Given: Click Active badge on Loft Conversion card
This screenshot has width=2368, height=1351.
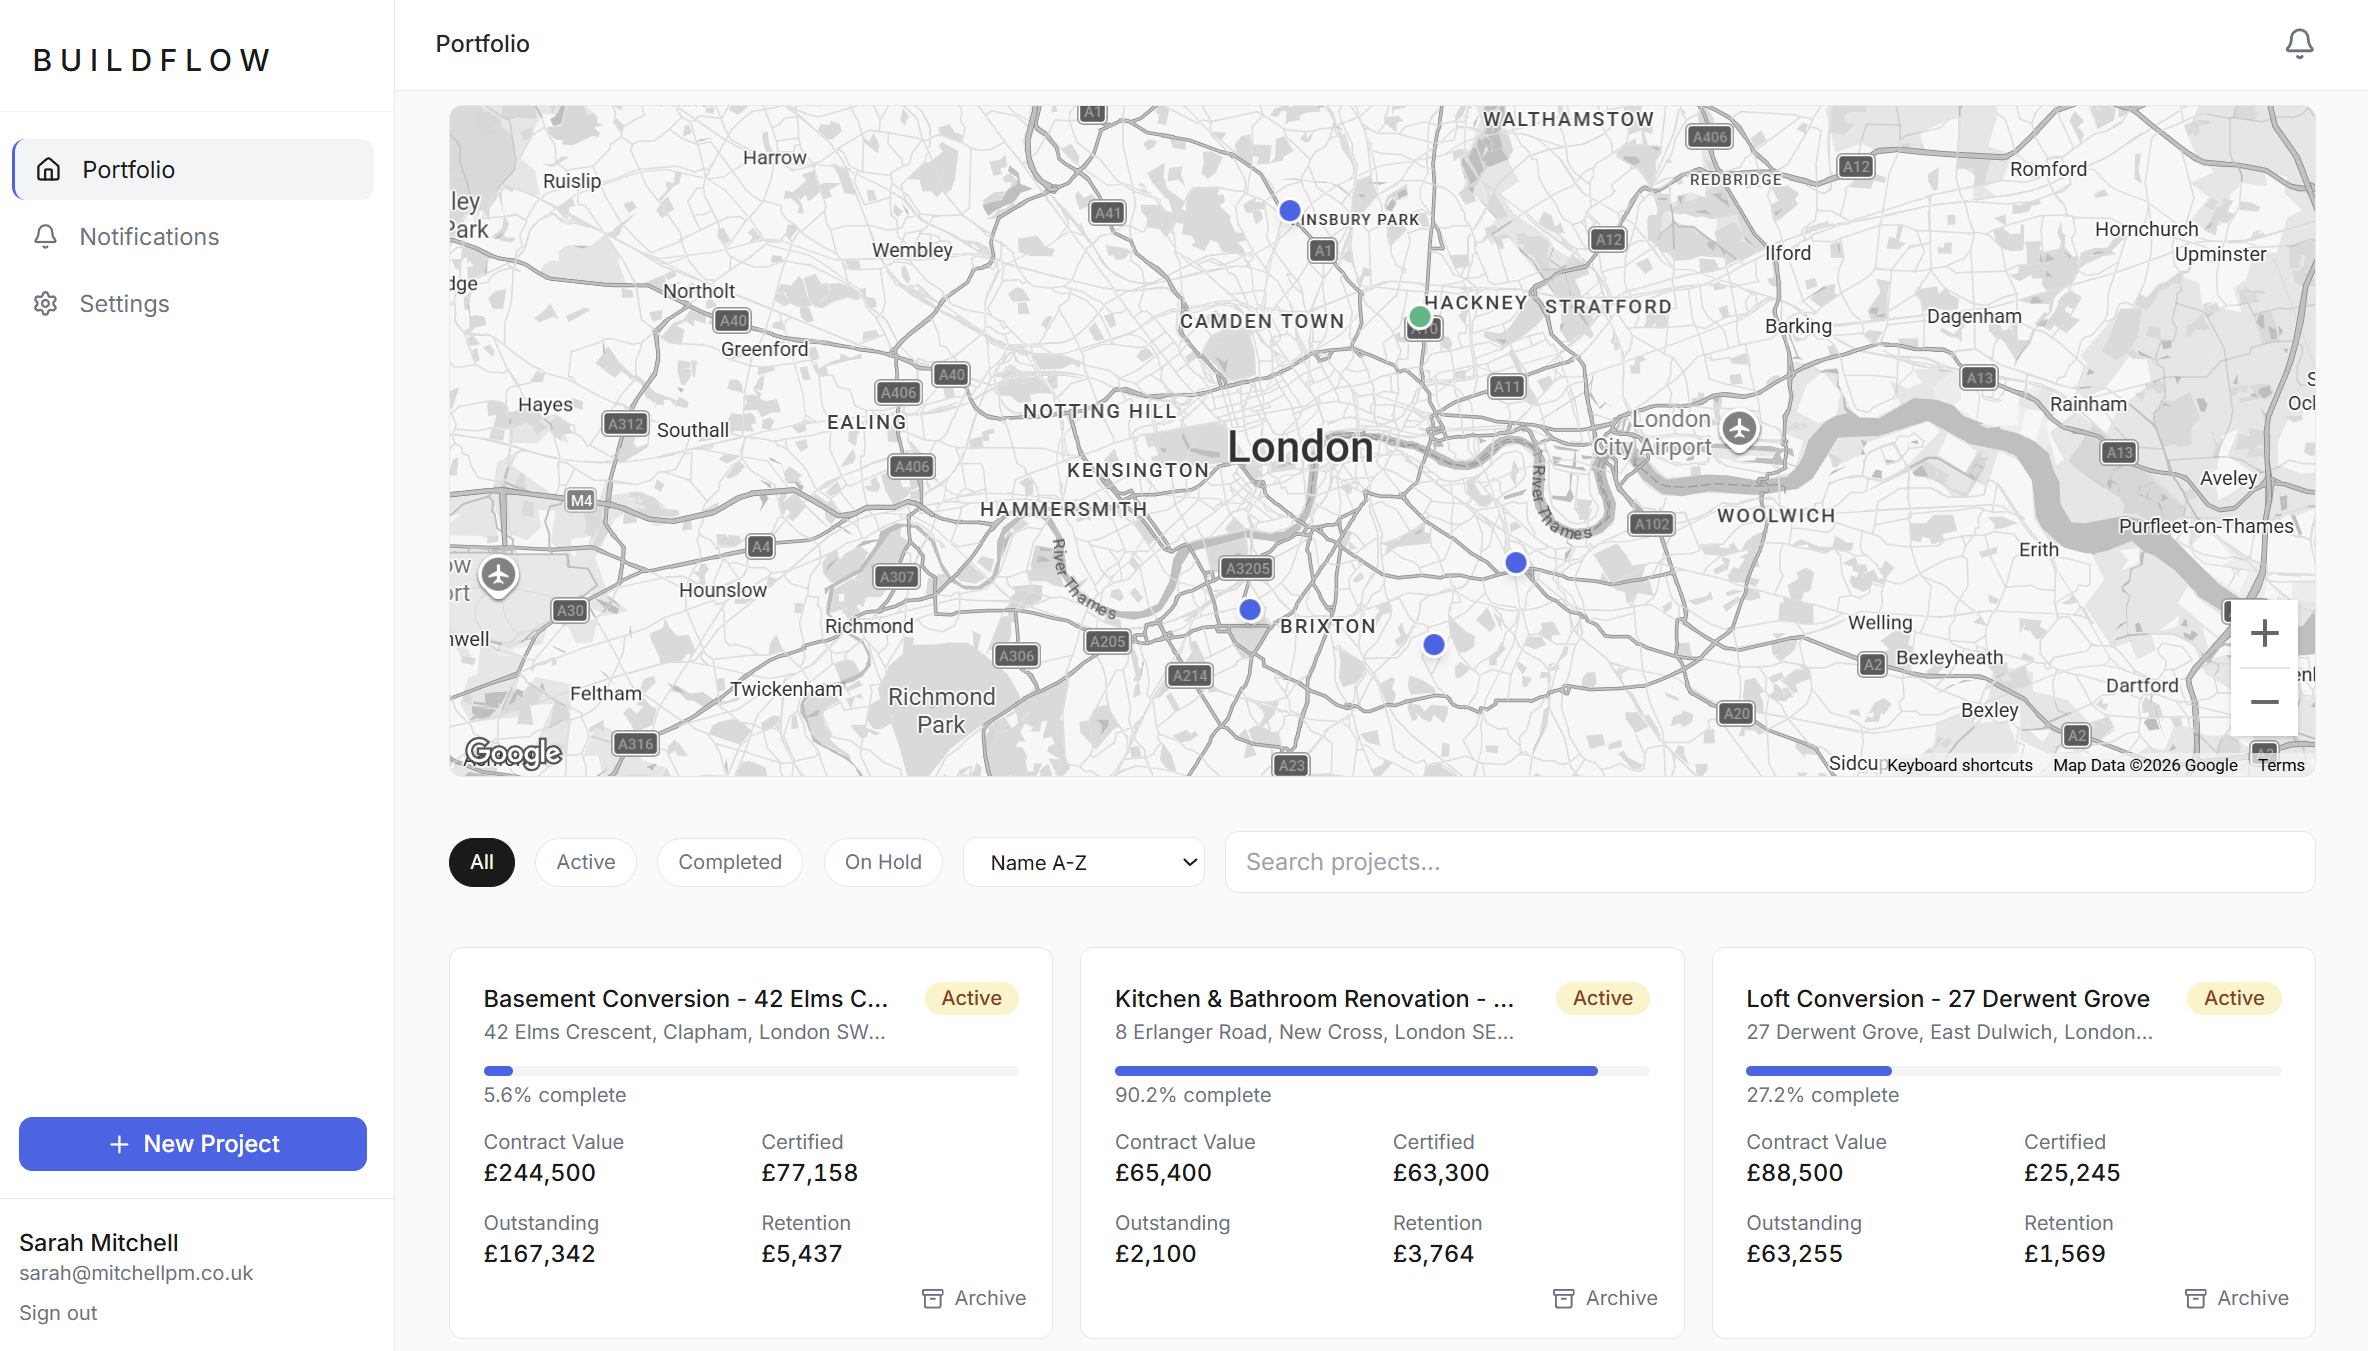Looking at the screenshot, I should point(2234,998).
